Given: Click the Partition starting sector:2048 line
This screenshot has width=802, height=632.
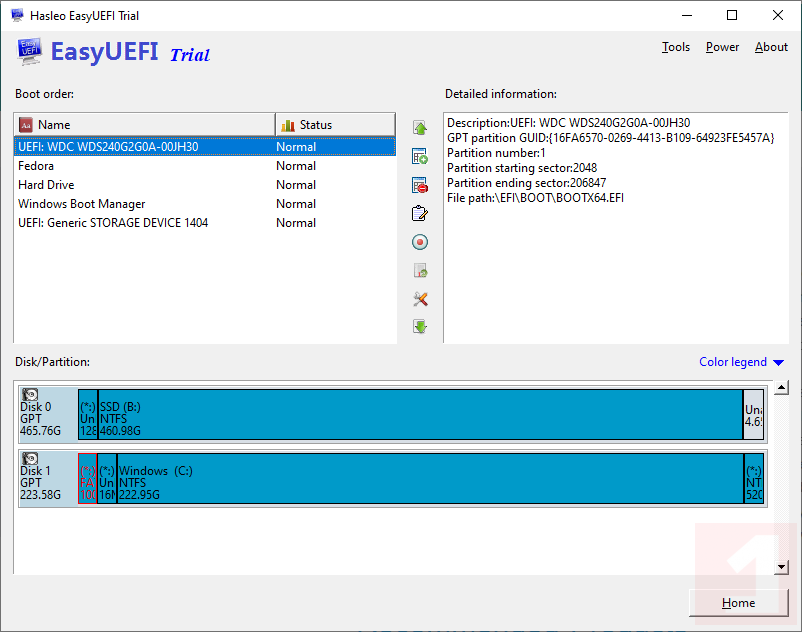Looking at the screenshot, I should 522,168.
